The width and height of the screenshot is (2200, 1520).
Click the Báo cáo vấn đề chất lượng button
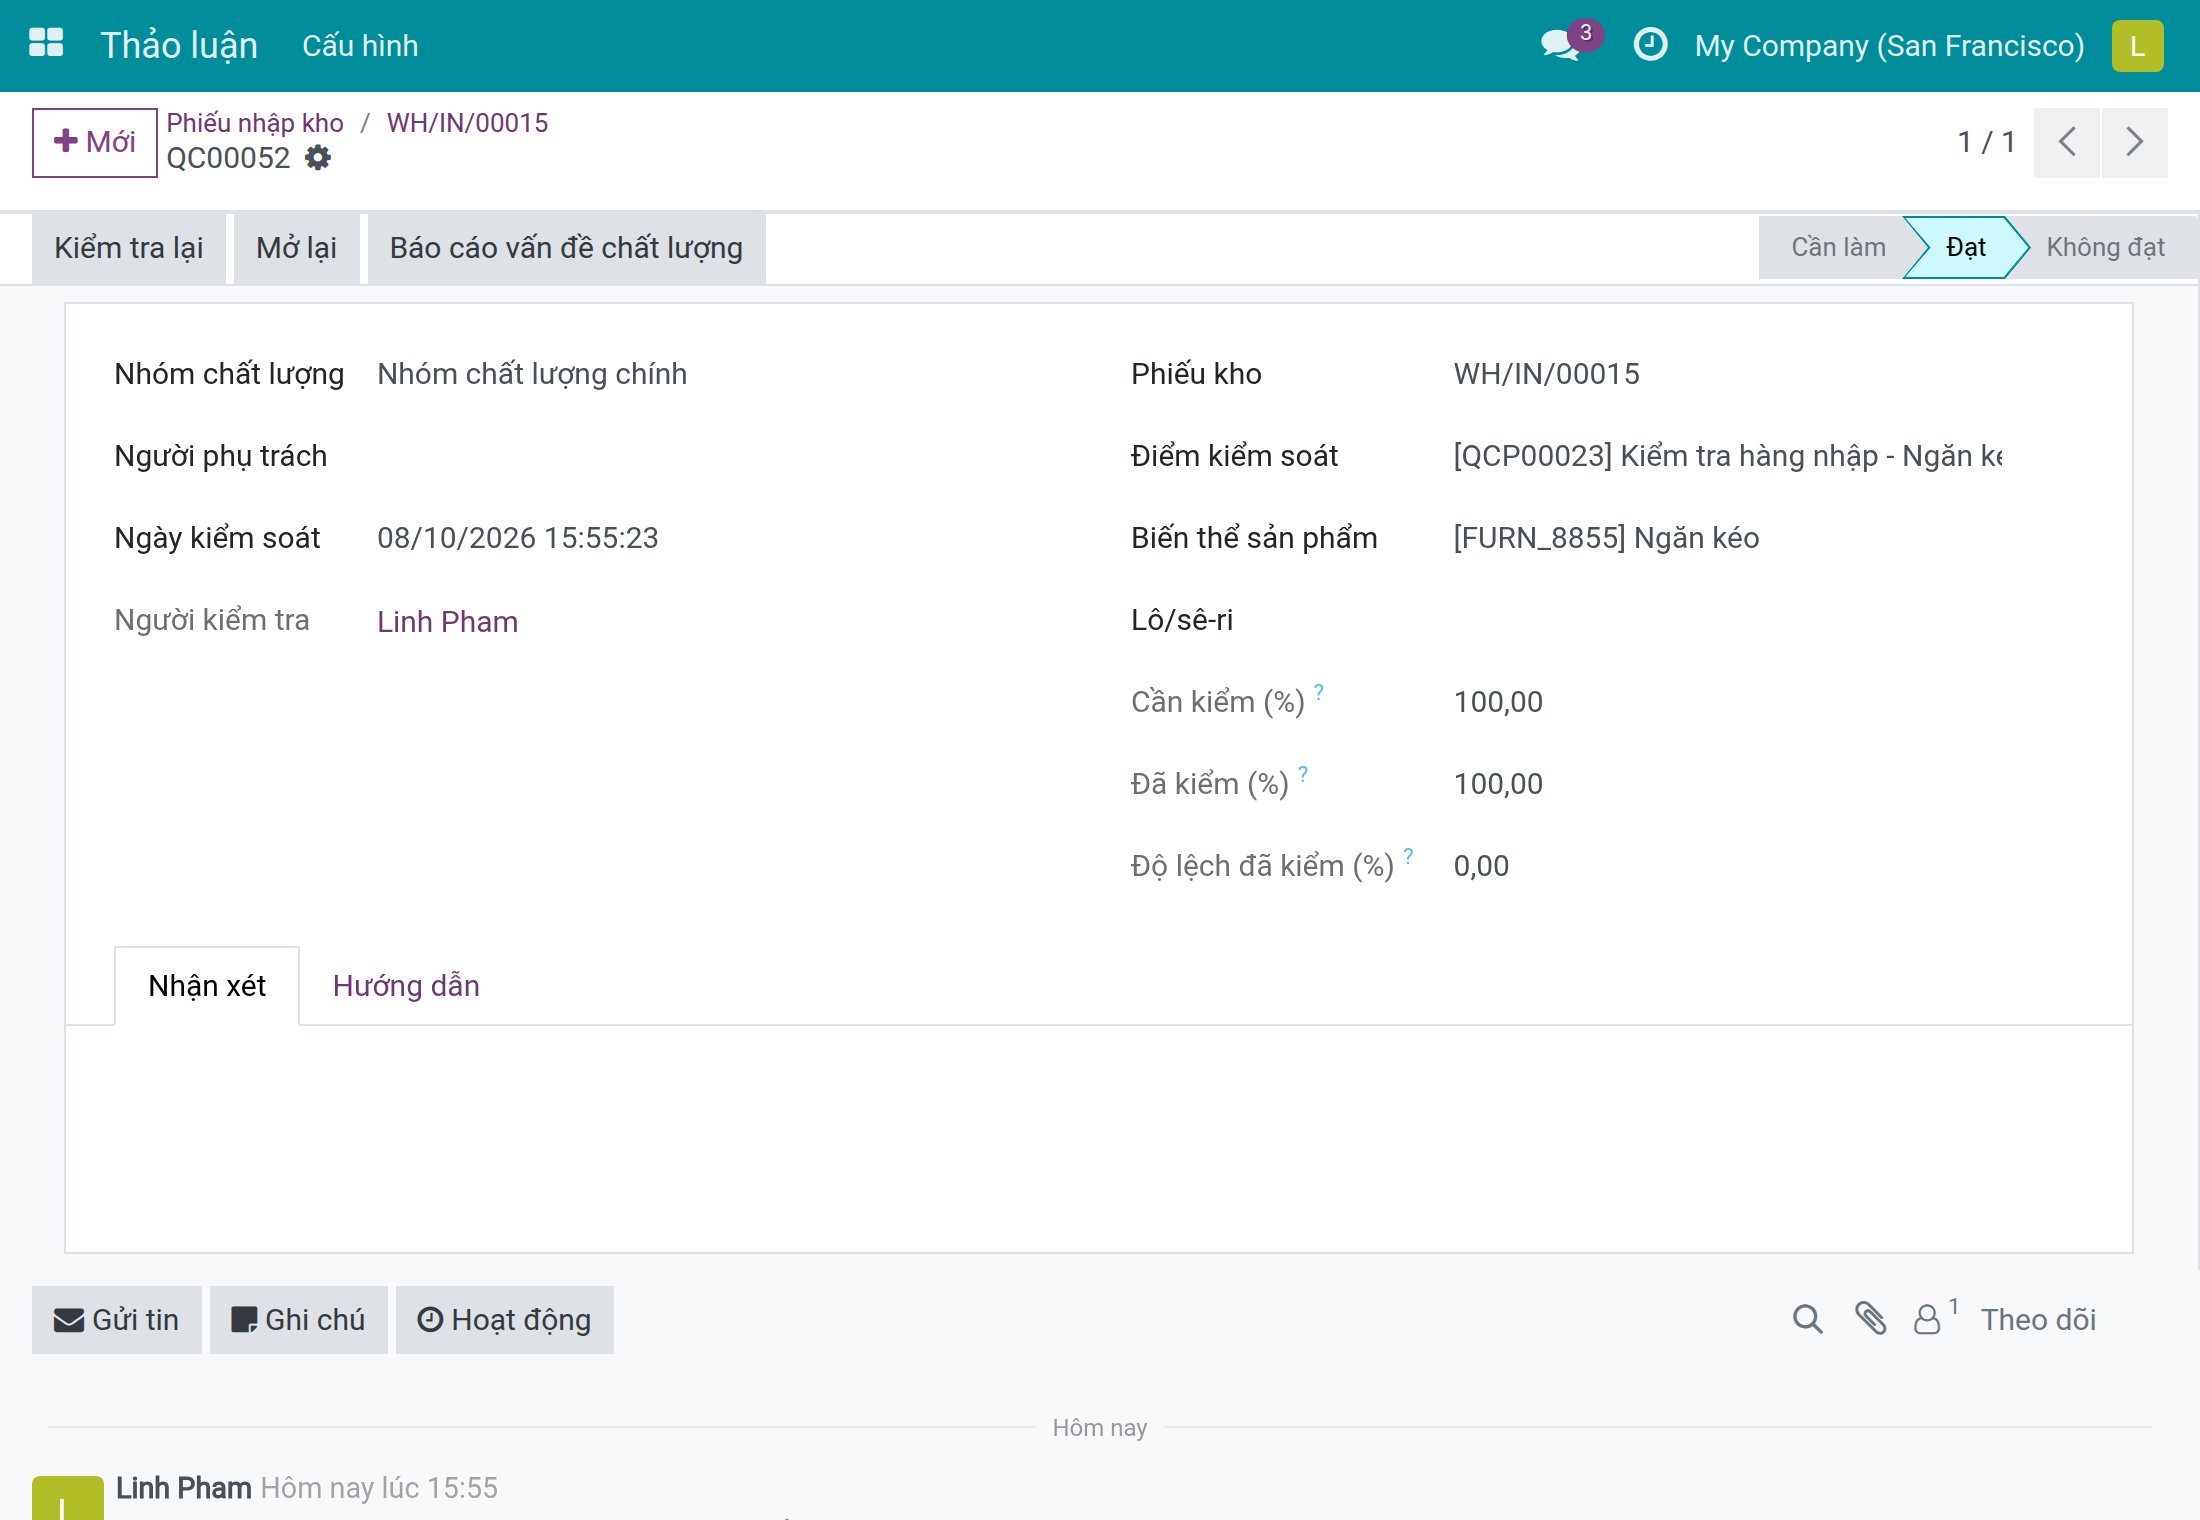point(566,248)
